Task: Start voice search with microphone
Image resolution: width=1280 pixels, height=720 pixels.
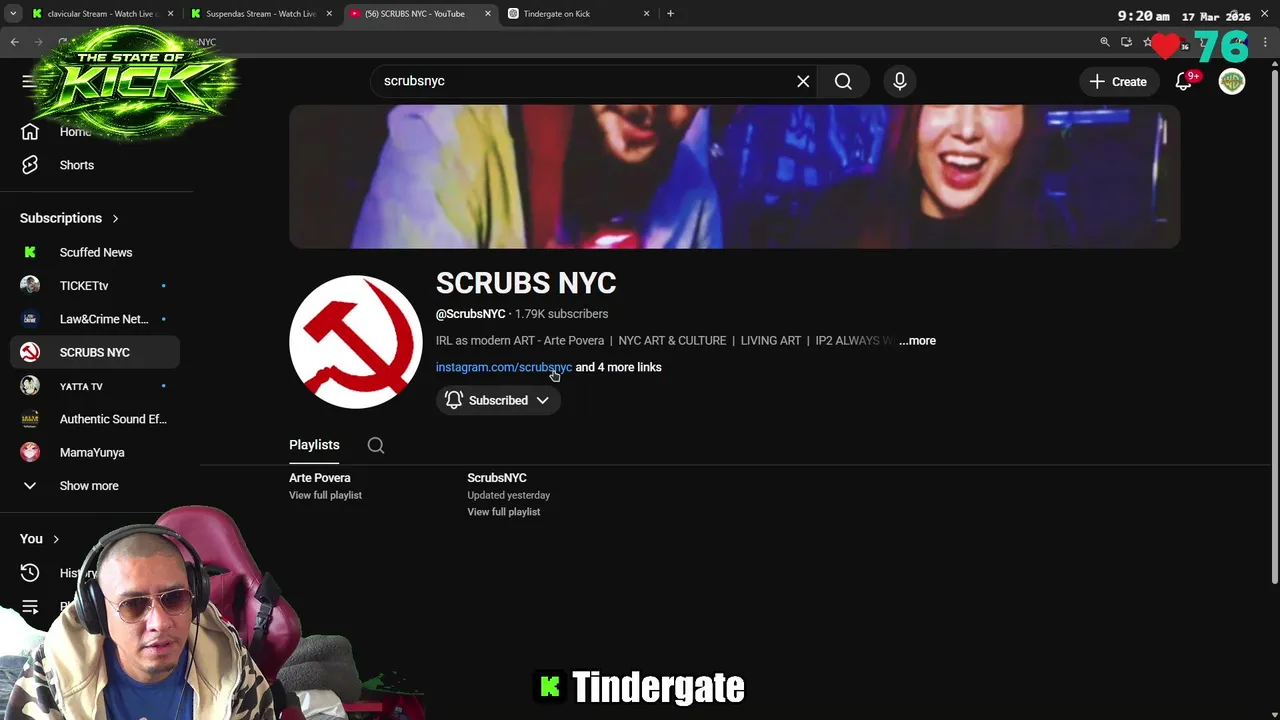Action: point(900,81)
